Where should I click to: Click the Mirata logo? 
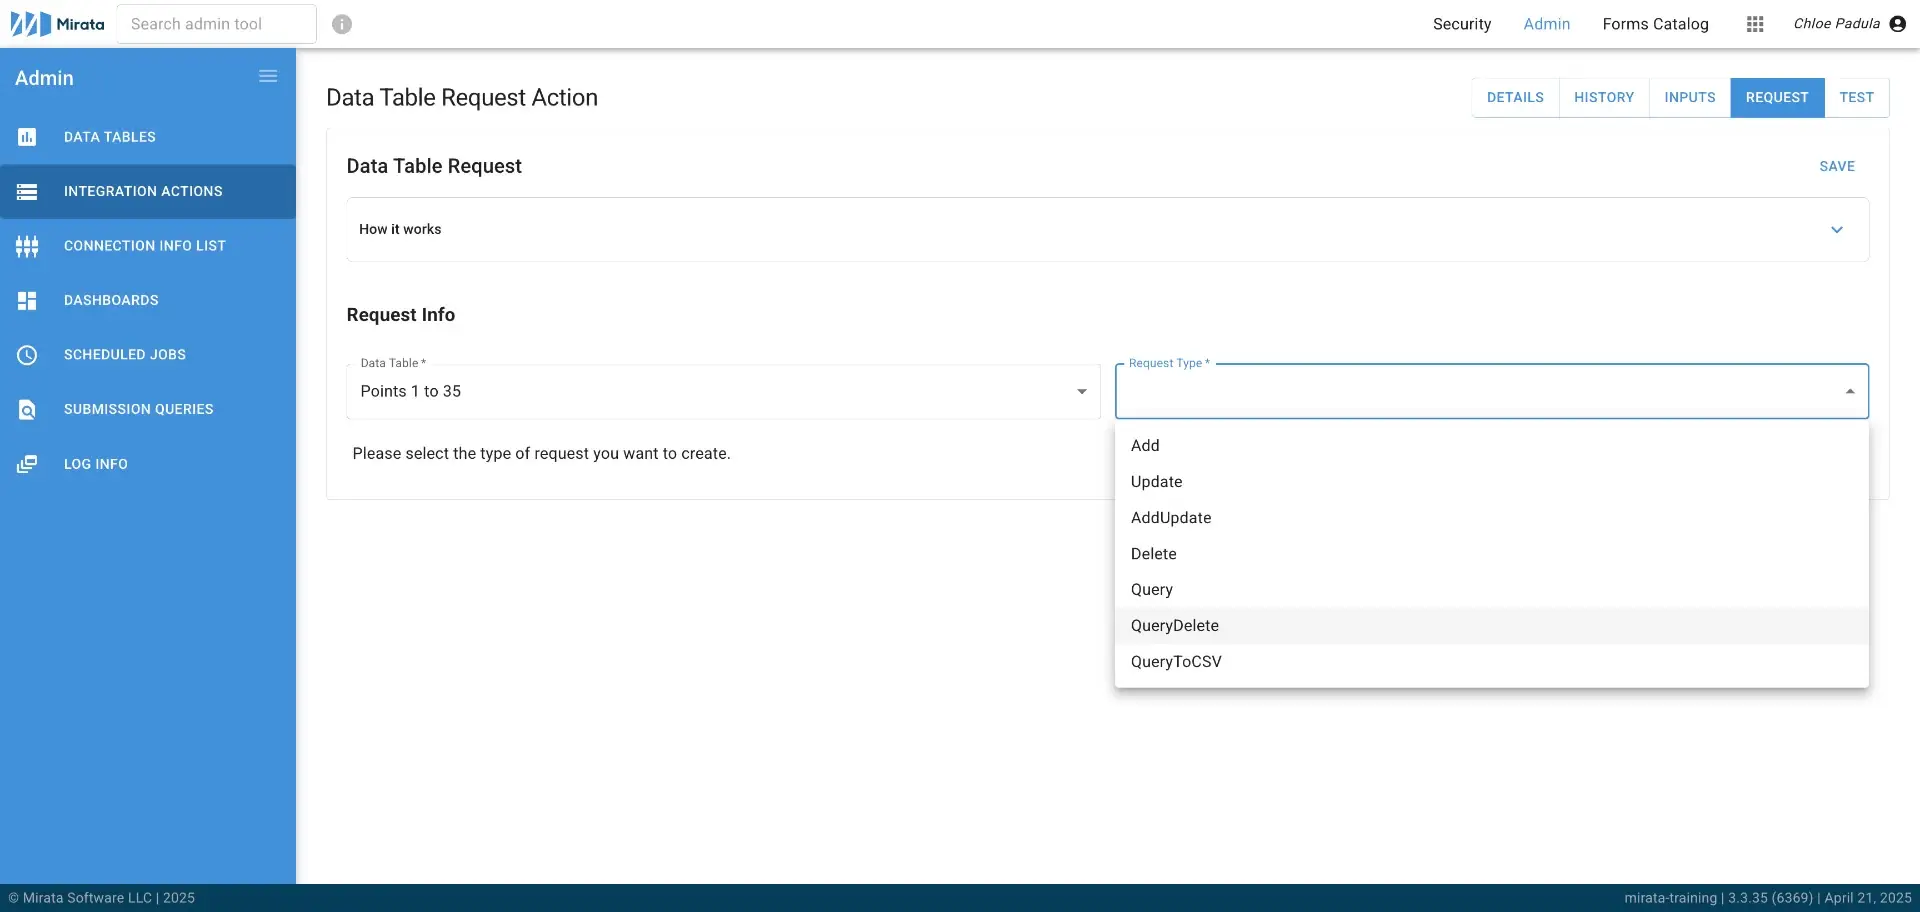(x=55, y=23)
